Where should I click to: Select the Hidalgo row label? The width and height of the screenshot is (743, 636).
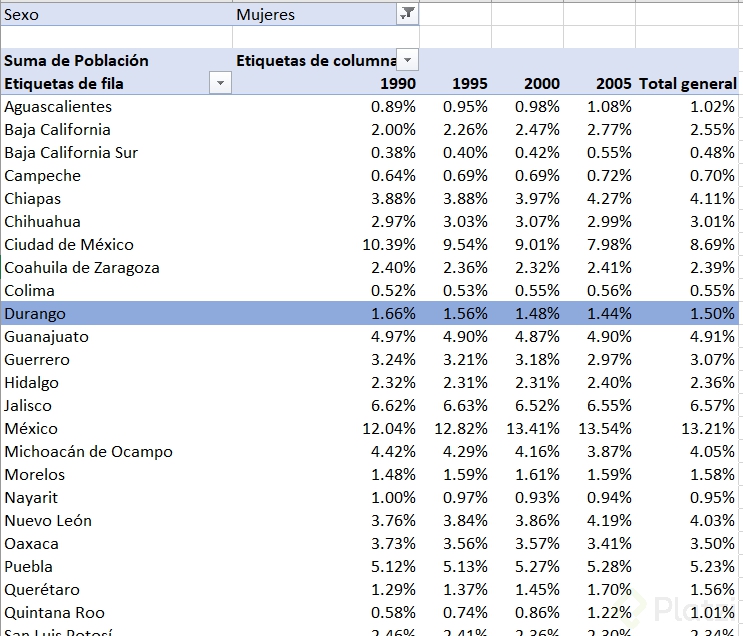pyautogui.click(x=31, y=383)
